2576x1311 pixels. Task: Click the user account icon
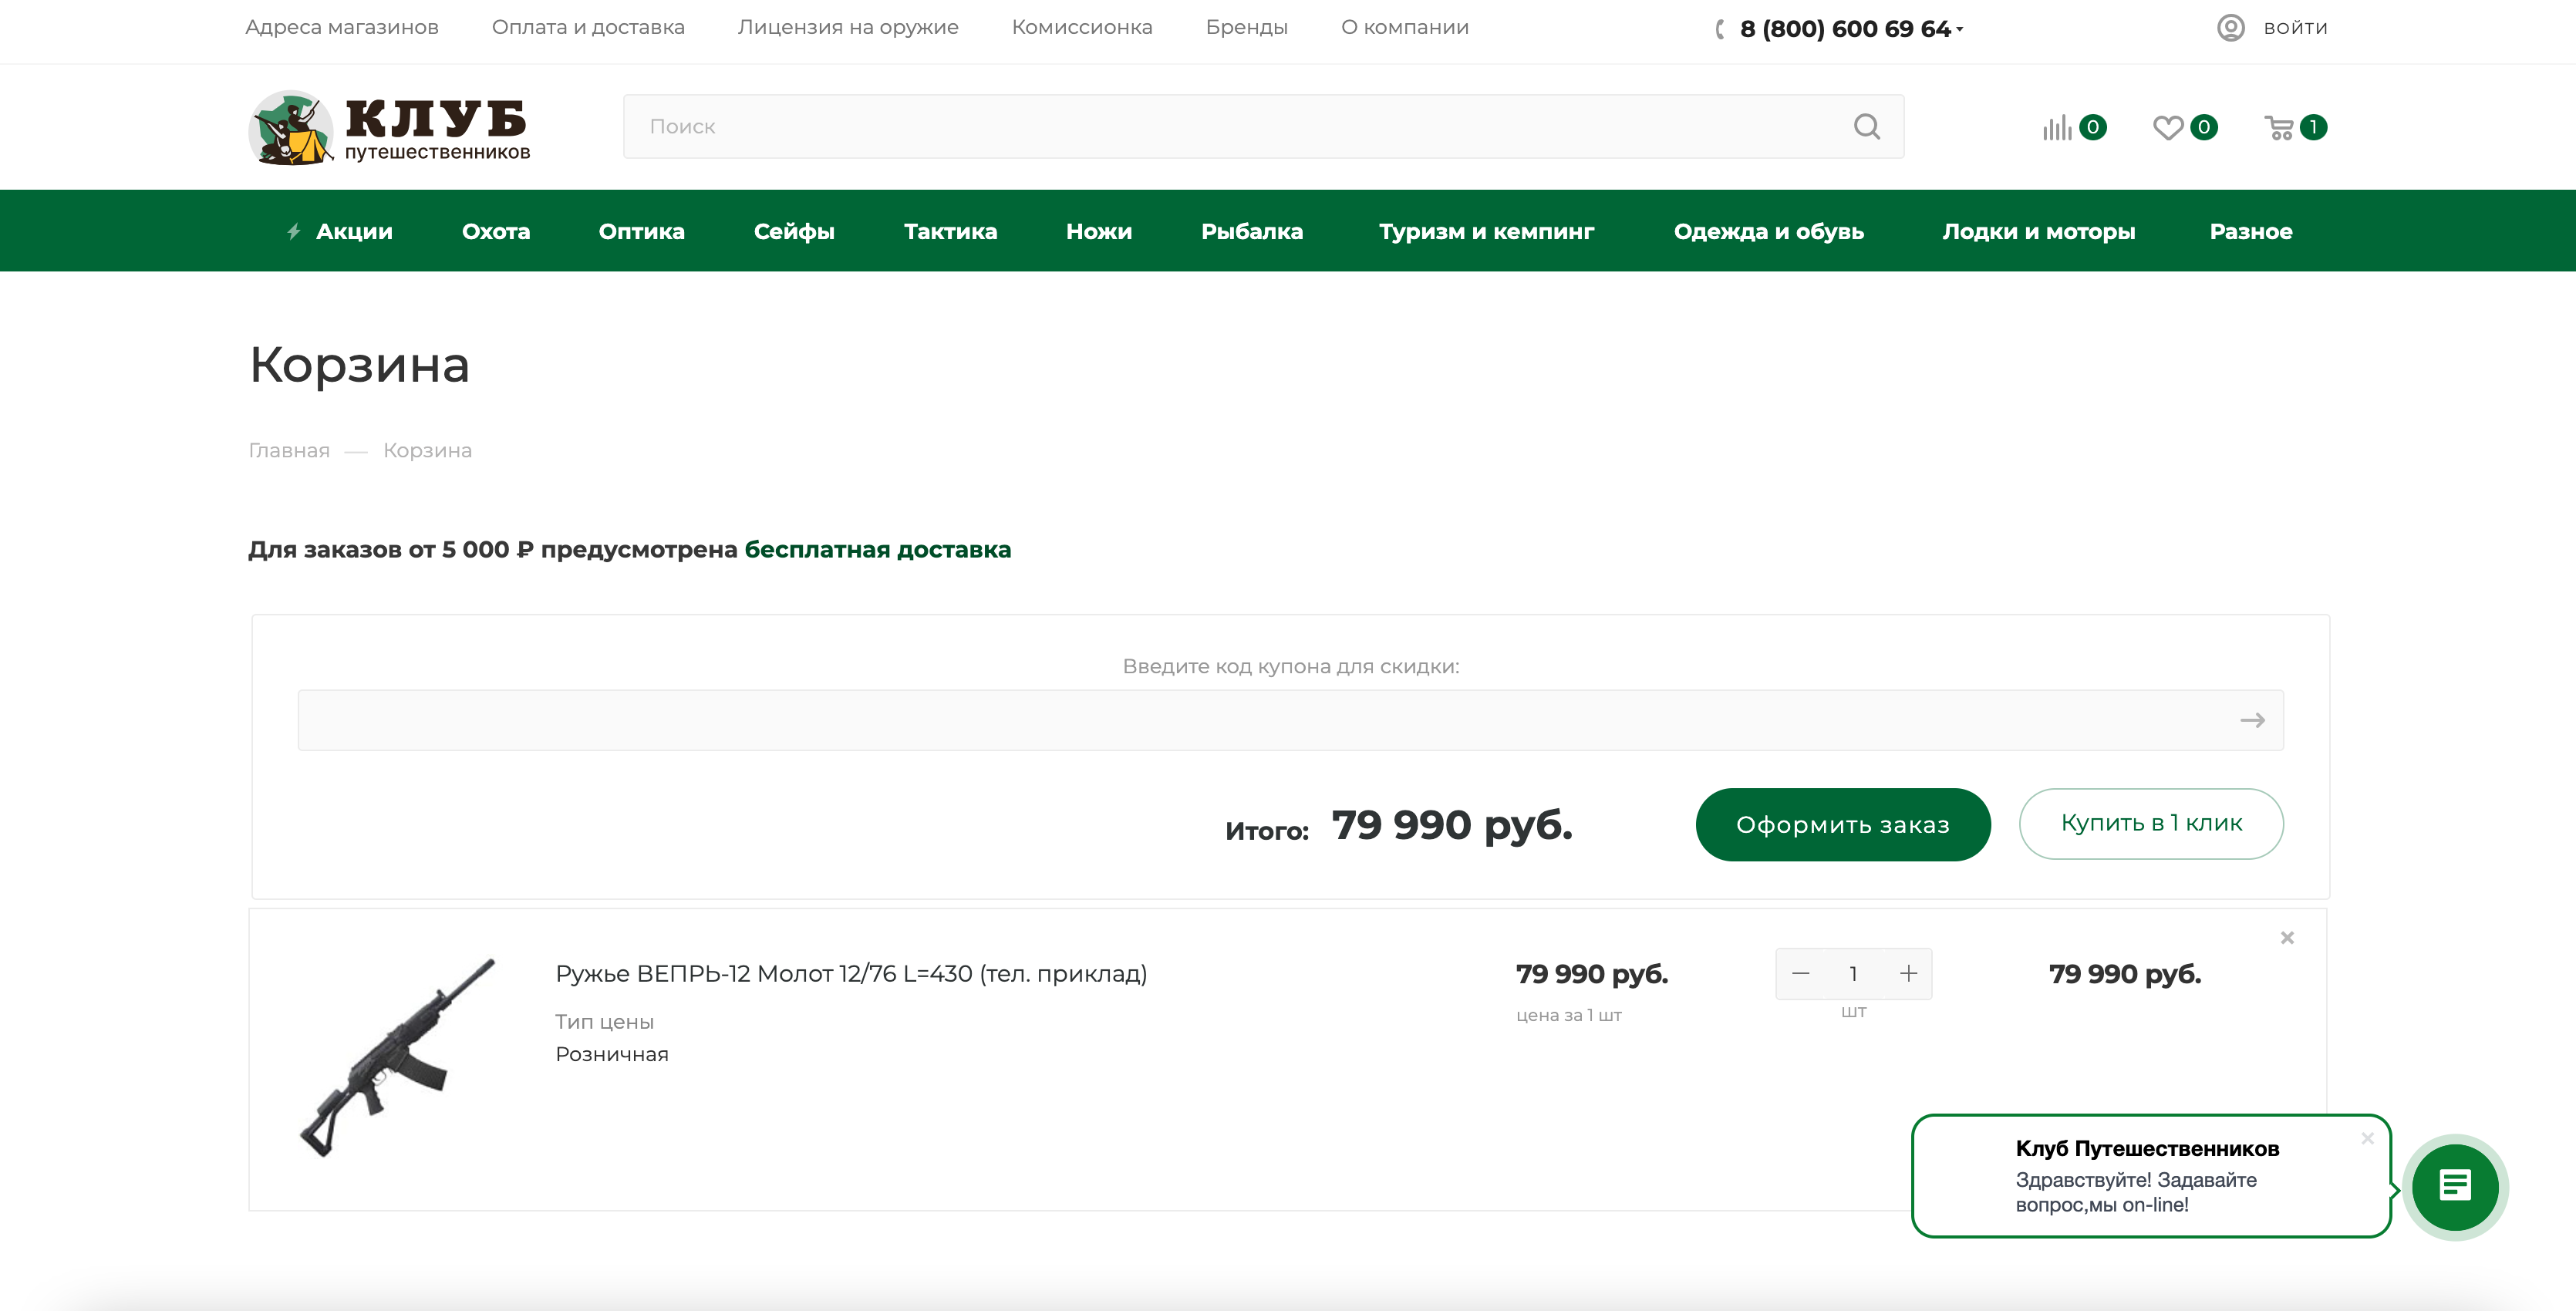[2230, 28]
